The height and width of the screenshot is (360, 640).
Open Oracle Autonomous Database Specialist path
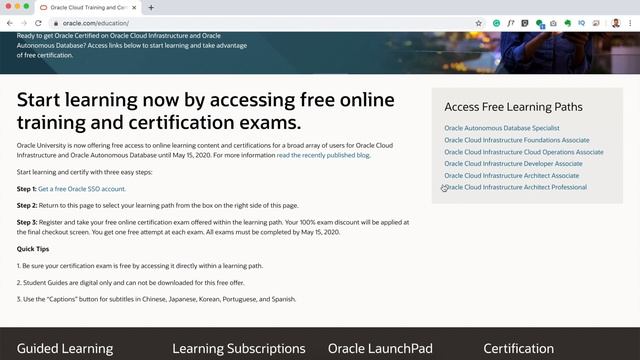502,128
